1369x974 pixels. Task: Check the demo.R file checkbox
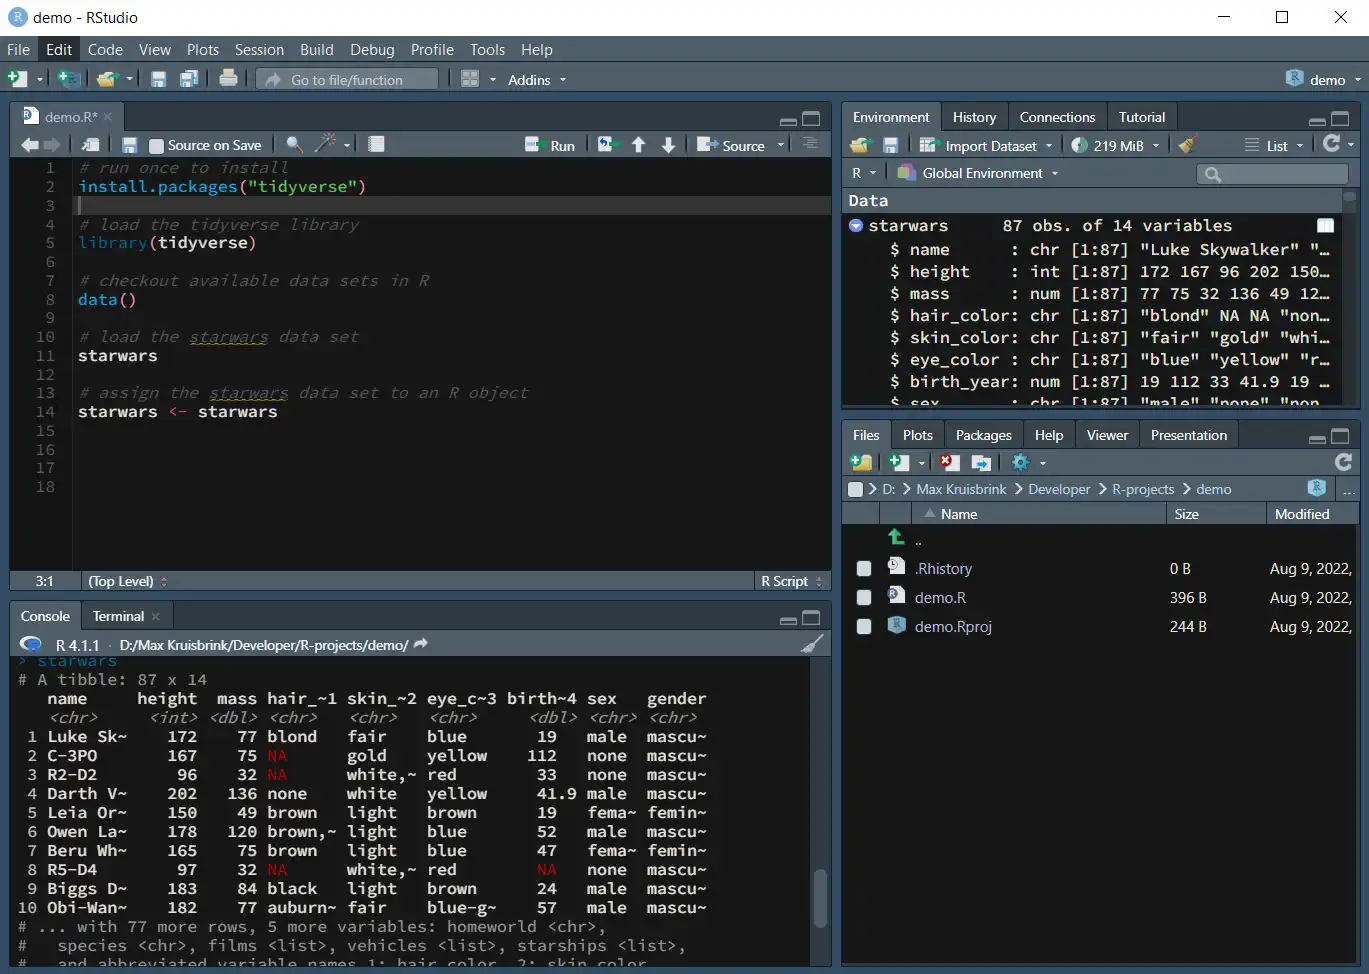[x=864, y=597]
